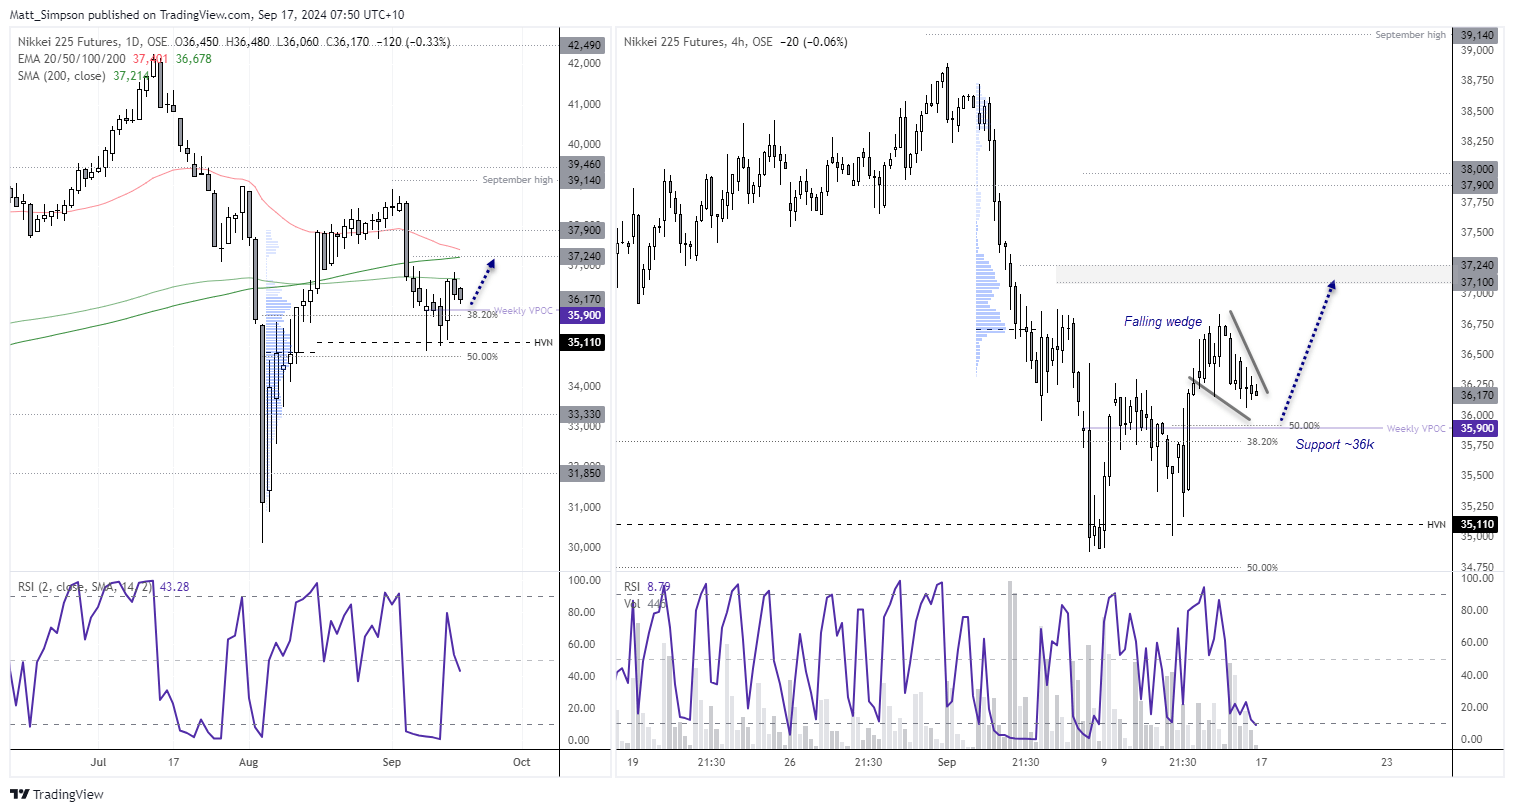The height and width of the screenshot is (812, 1514).
Task: Click the 36,750 tick on 4h price axis
Action: [x=1478, y=324]
